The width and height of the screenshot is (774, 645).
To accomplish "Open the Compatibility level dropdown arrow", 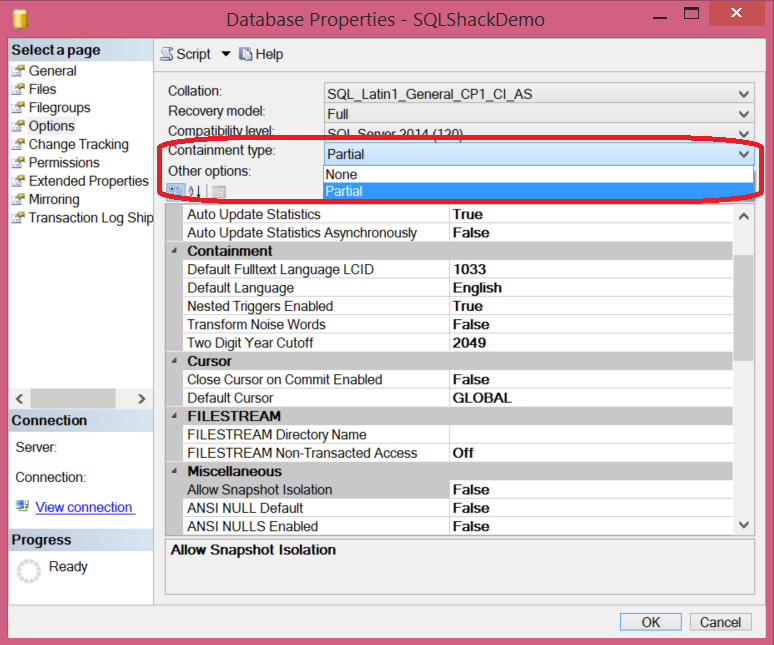I will 743,133.
